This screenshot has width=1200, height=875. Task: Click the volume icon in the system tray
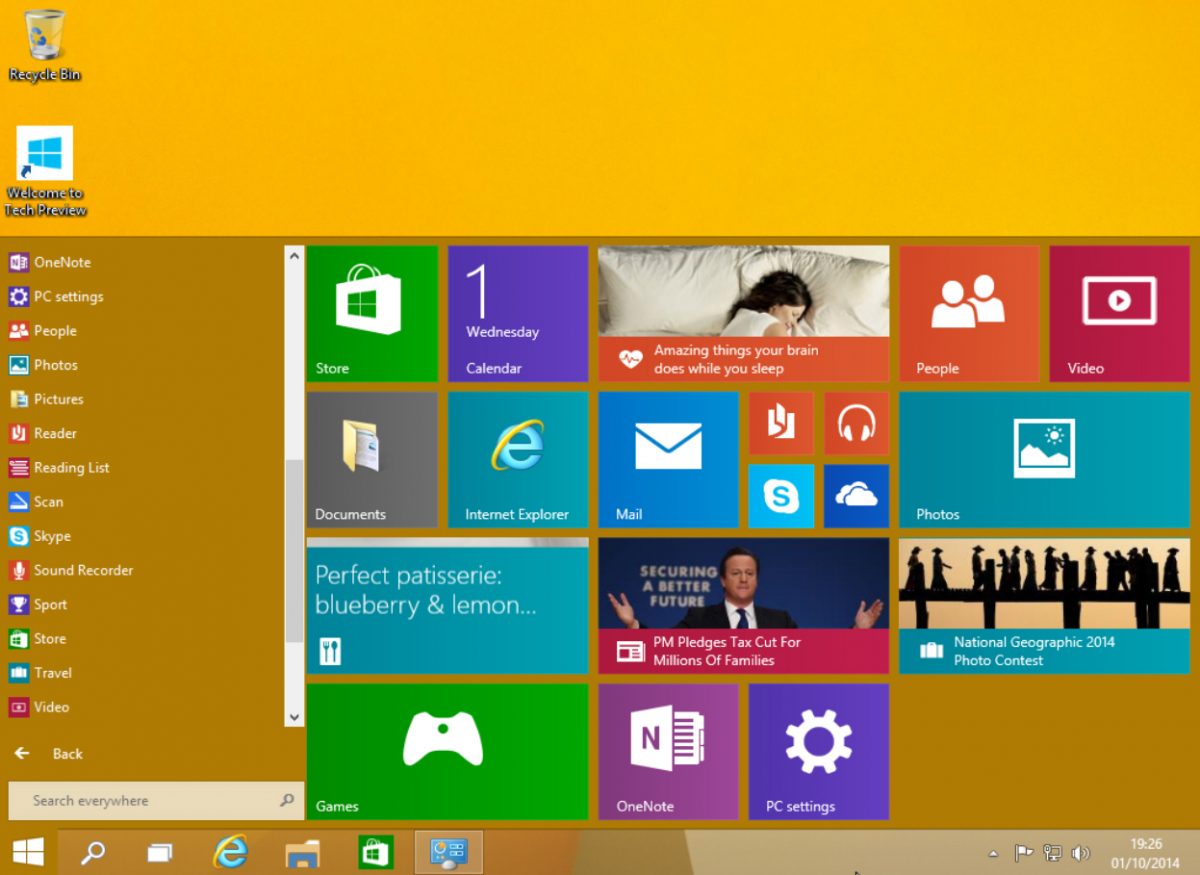pyautogui.click(x=1082, y=852)
